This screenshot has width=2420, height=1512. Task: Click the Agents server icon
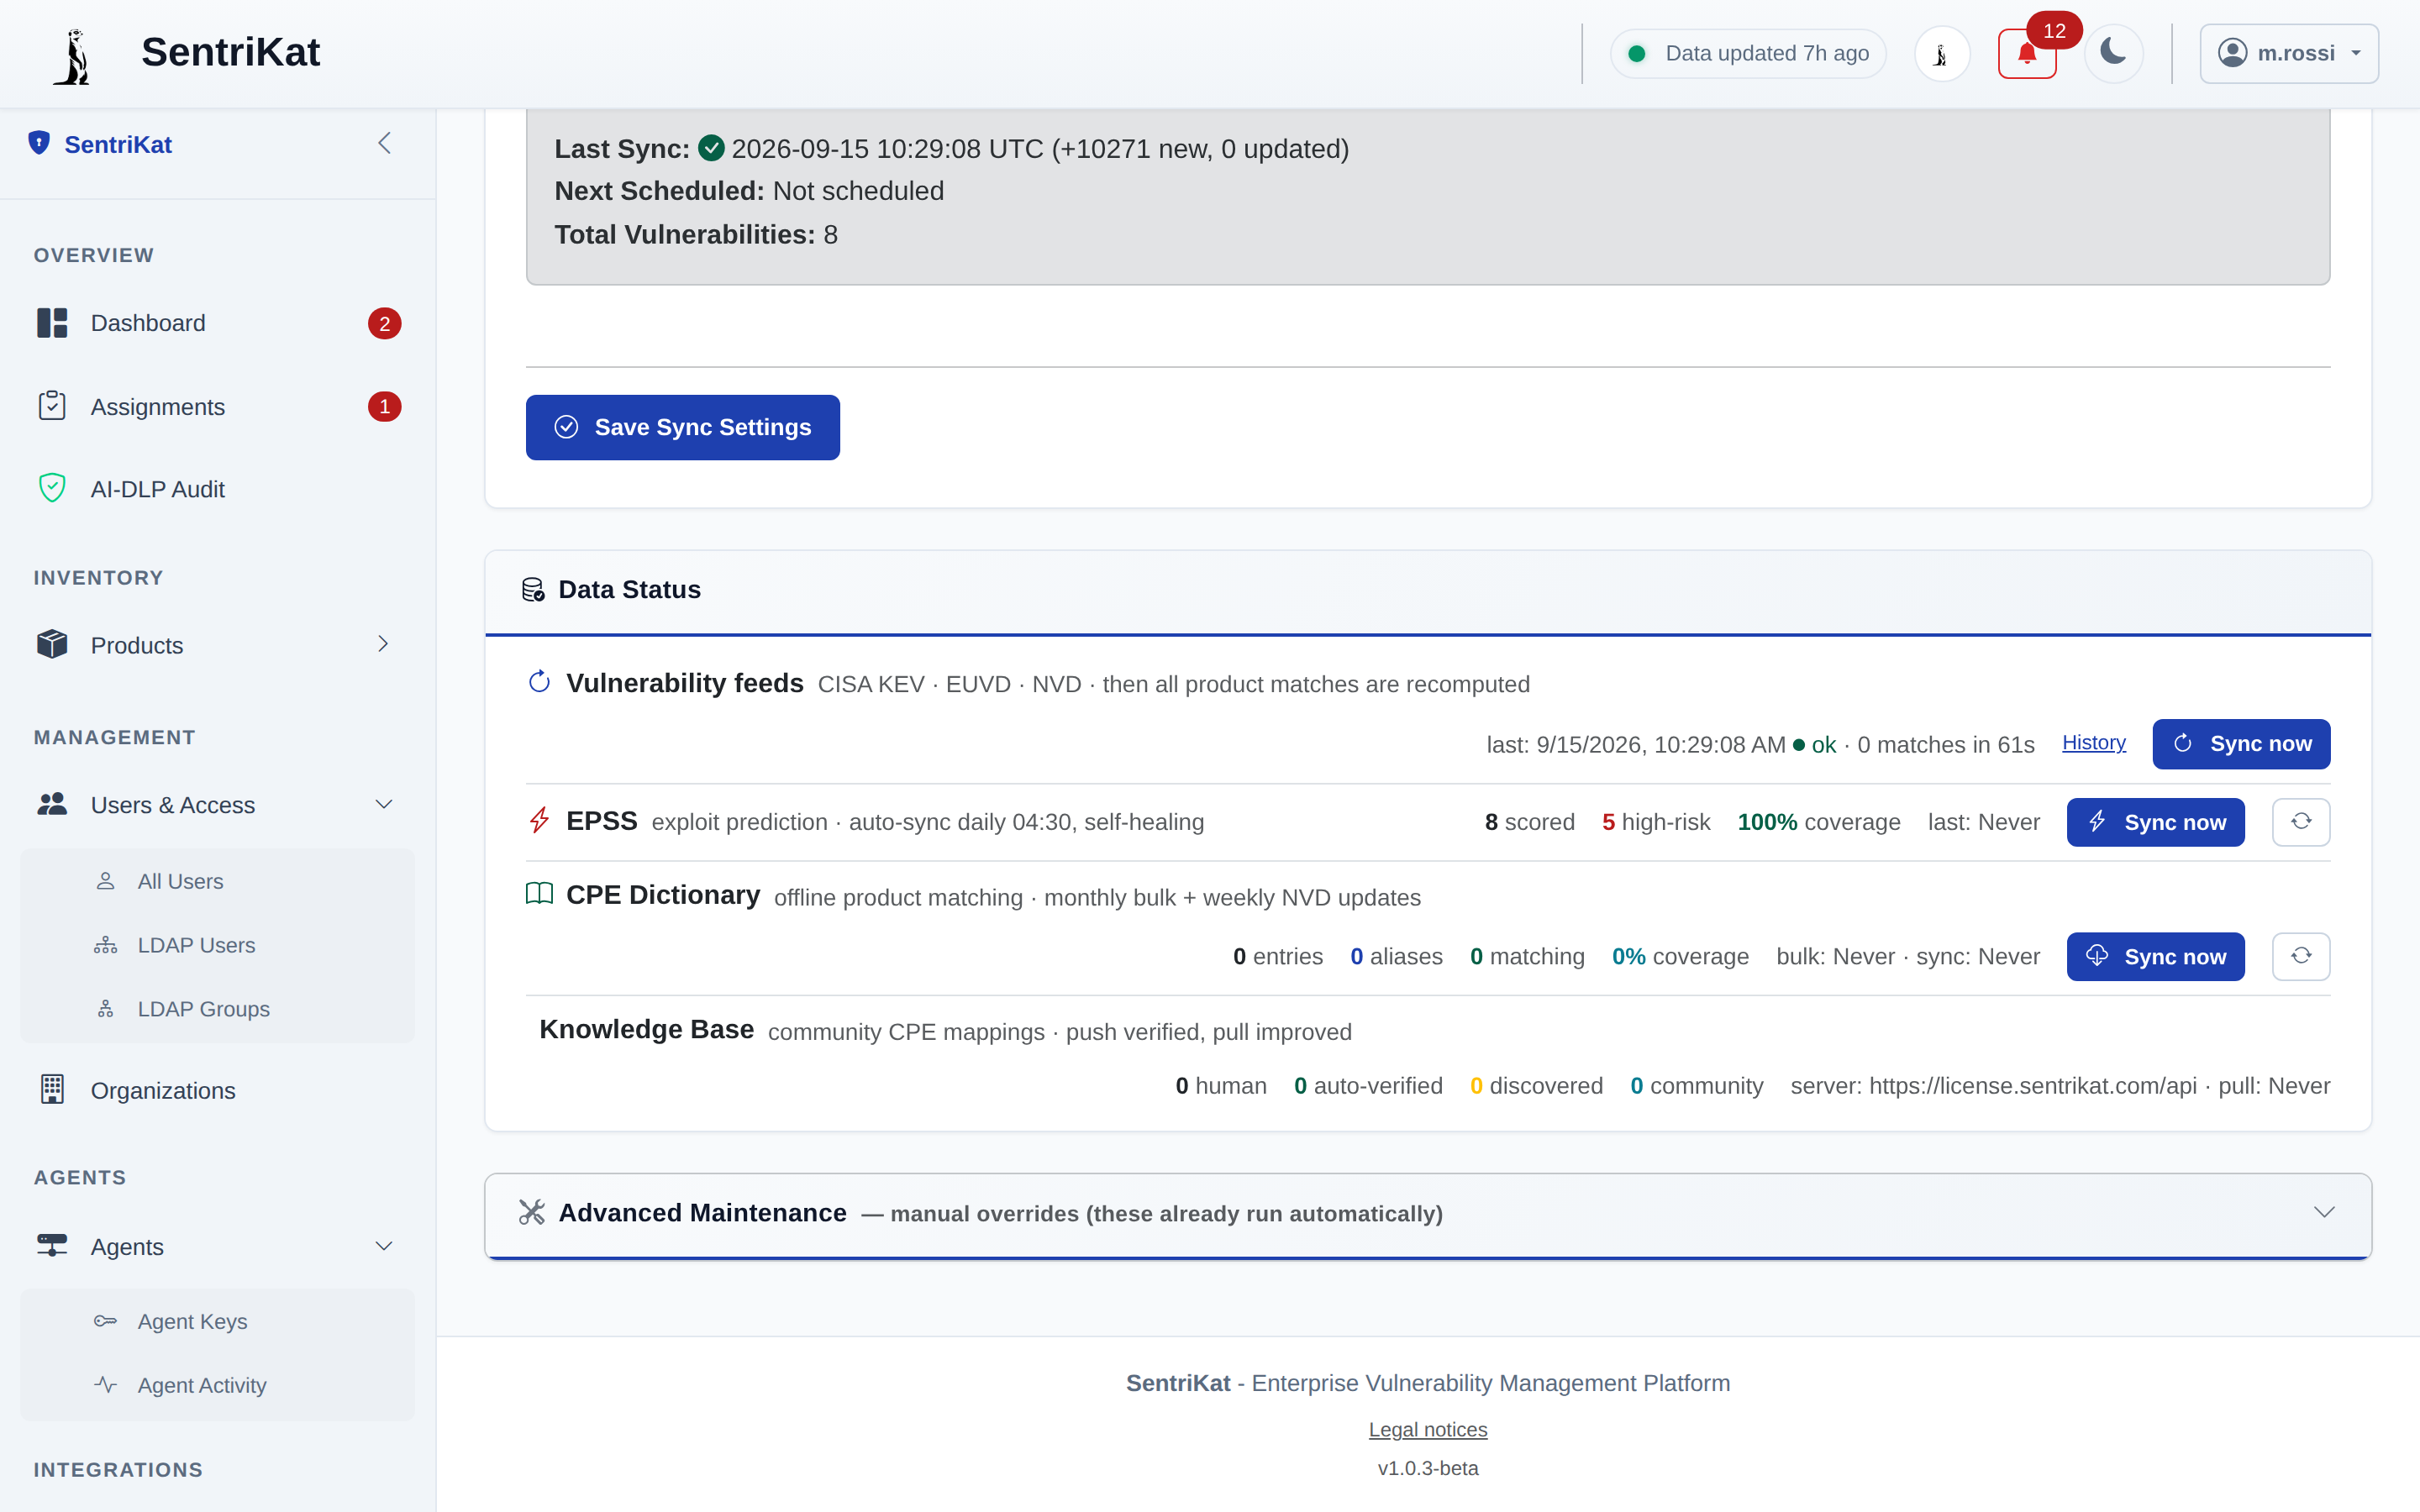[52, 1245]
